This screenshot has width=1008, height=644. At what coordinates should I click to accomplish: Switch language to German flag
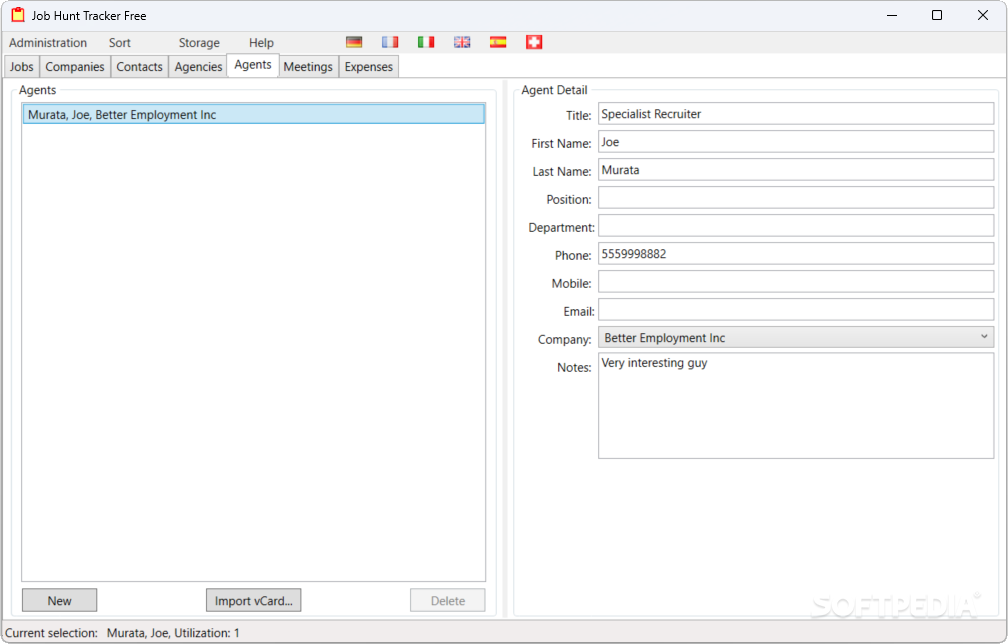(x=354, y=42)
